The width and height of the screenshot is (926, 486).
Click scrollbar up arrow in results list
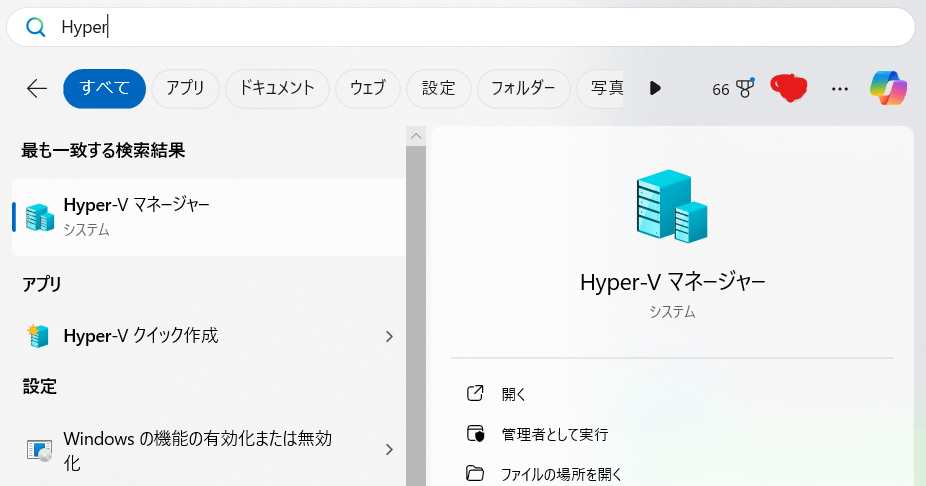click(x=416, y=136)
